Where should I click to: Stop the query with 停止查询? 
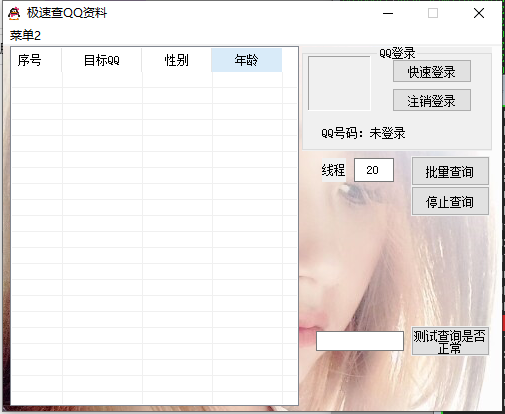[450, 201]
